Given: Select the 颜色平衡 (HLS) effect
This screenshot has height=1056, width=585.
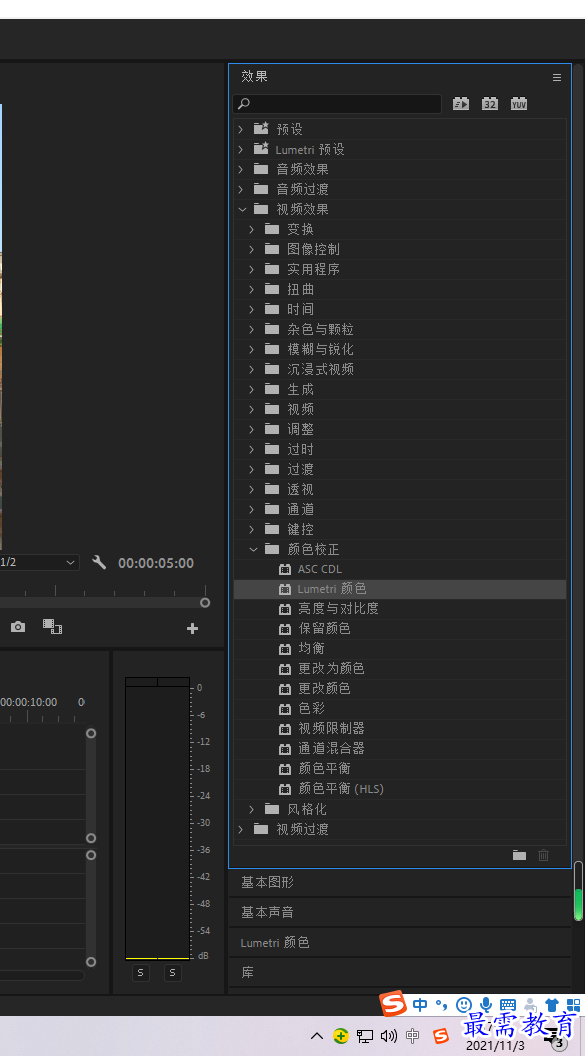Looking at the screenshot, I should point(400,789).
